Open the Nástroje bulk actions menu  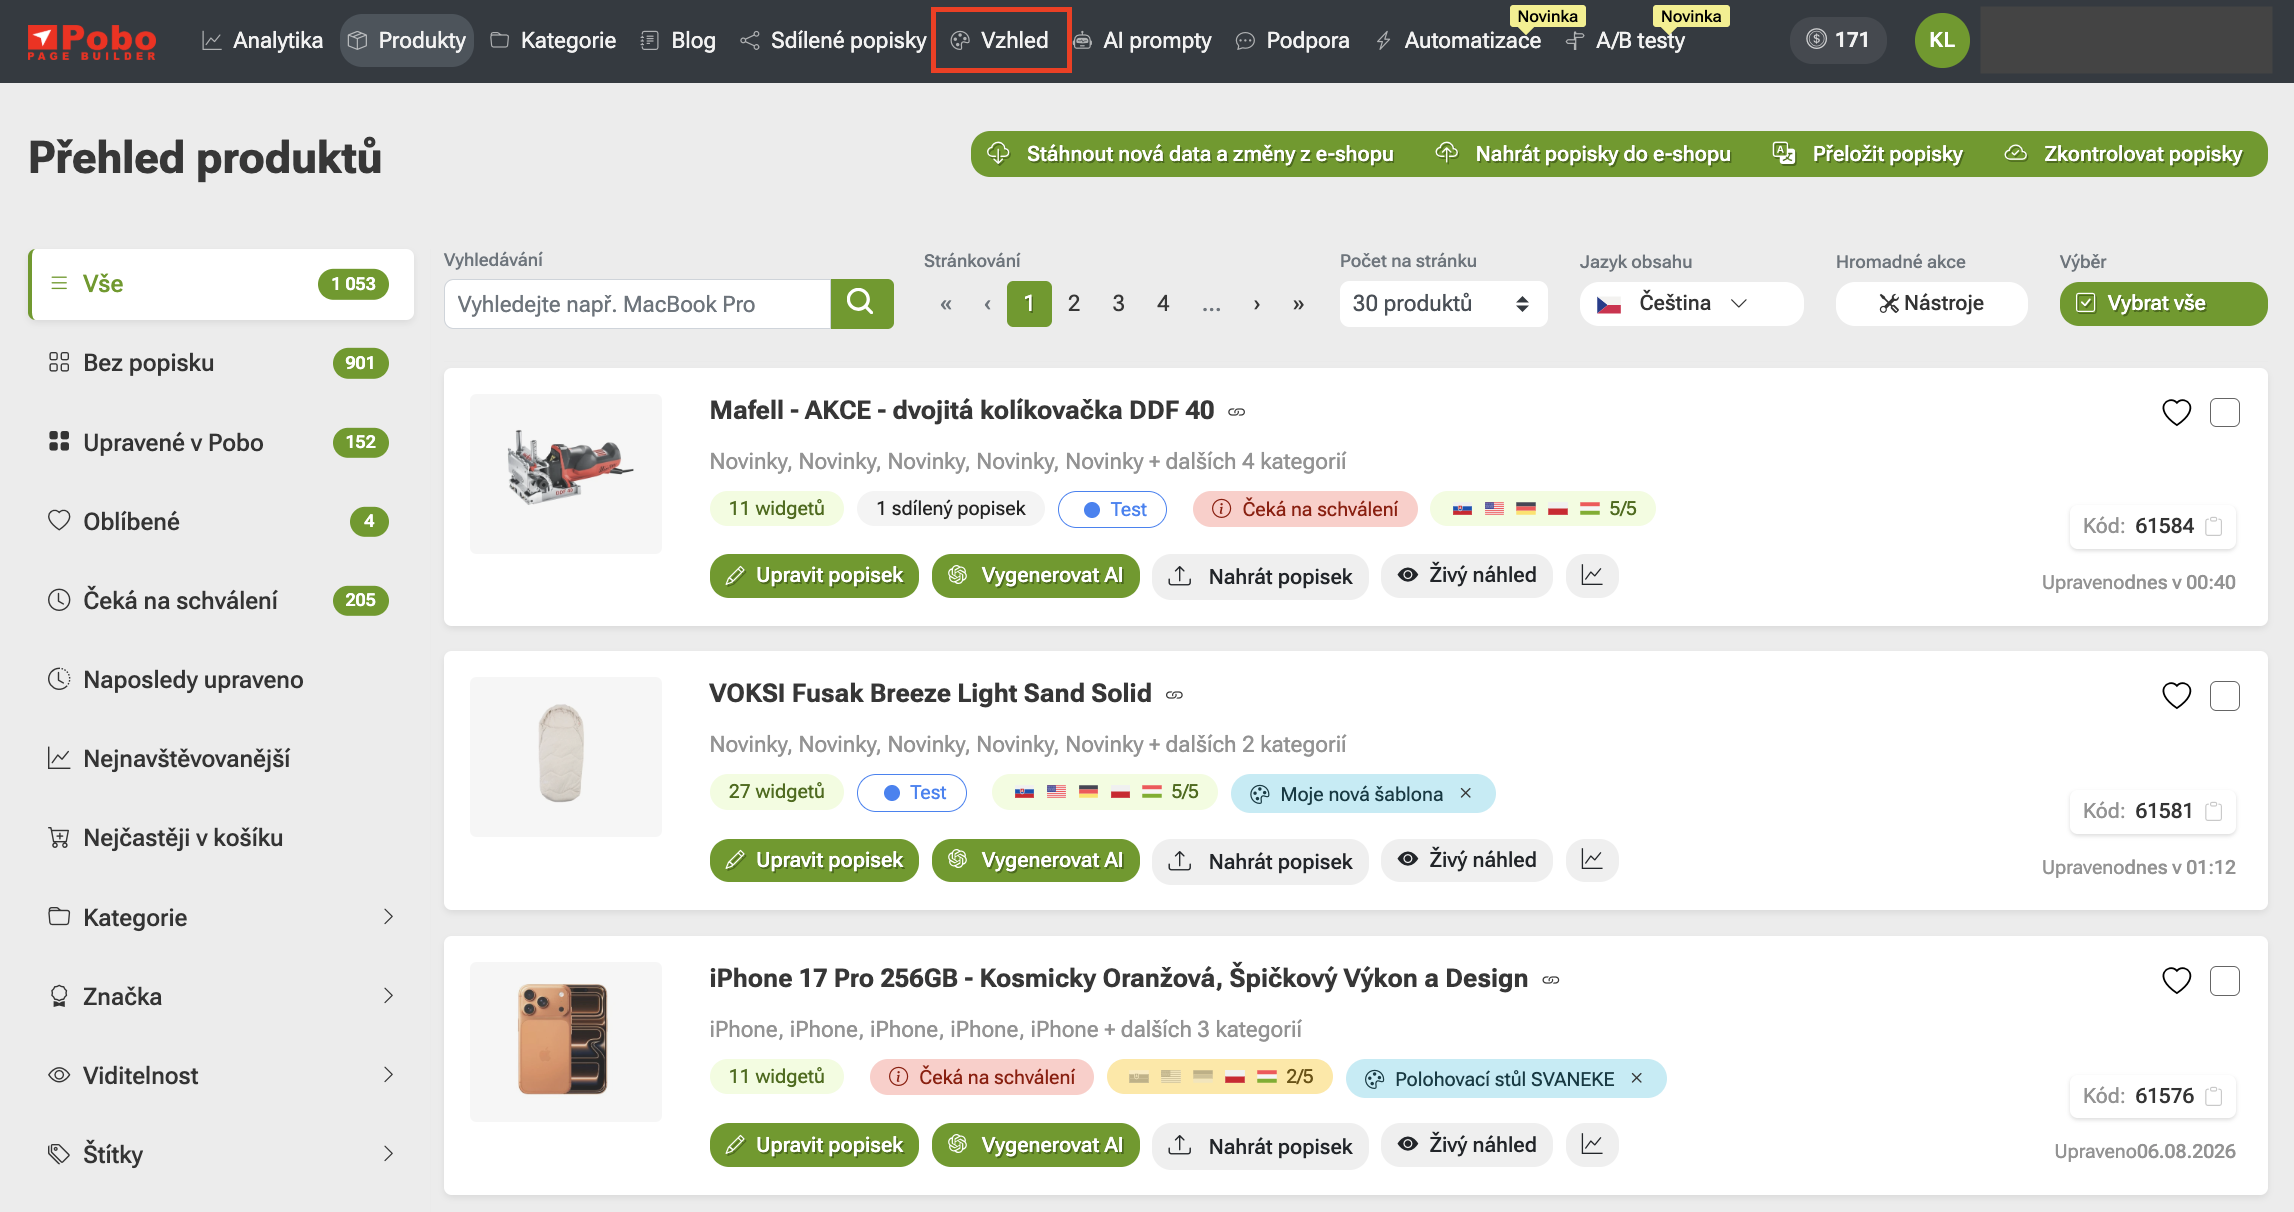(x=1931, y=303)
